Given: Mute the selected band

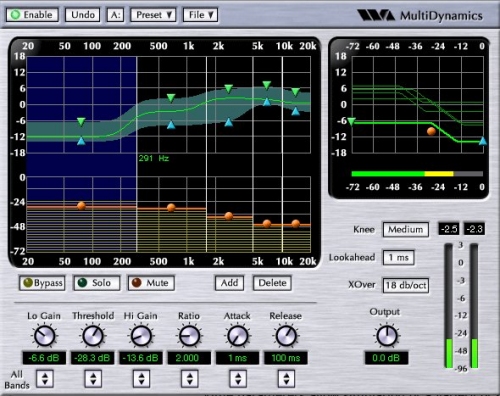Looking at the screenshot, I should point(151,283).
